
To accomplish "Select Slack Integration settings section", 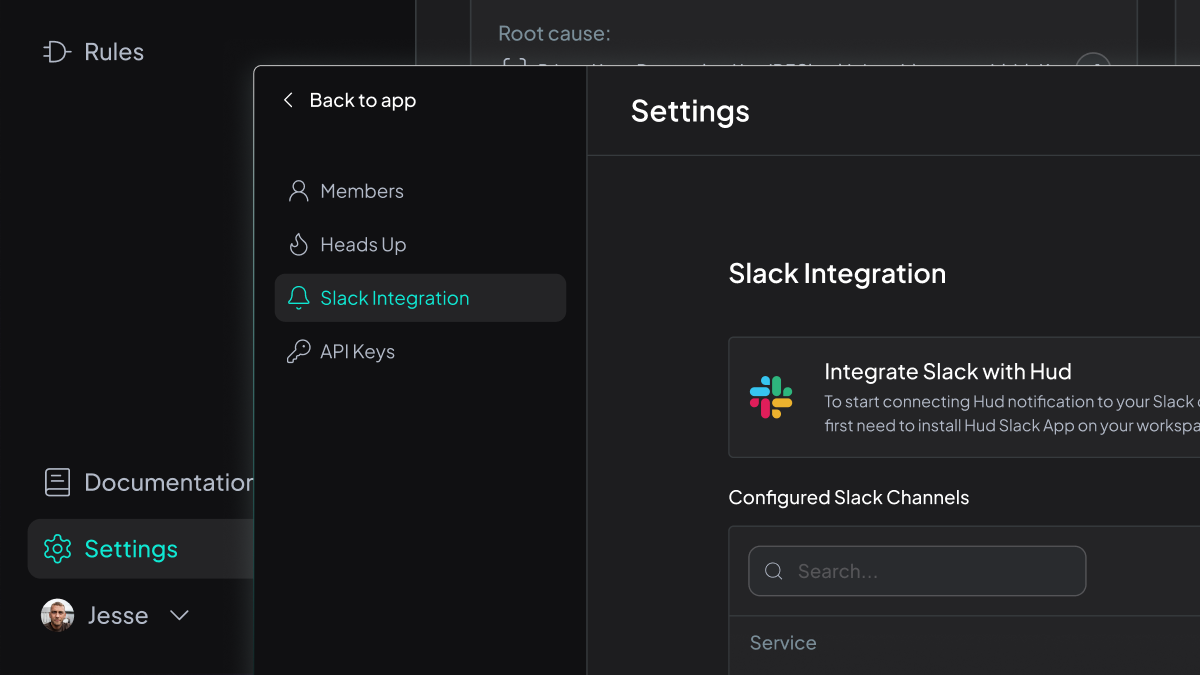I will point(420,298).
